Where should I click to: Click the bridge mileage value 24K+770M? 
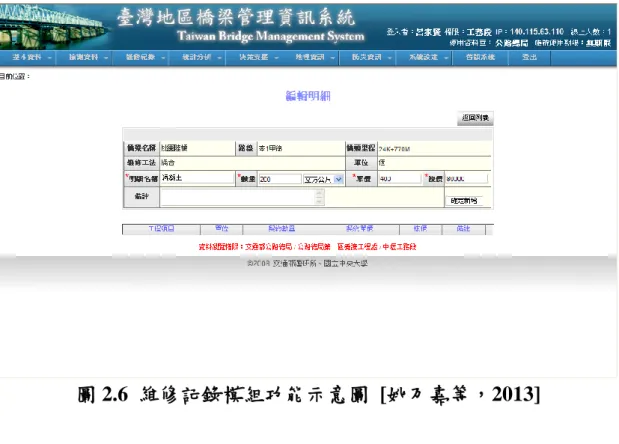pos(394,149)
